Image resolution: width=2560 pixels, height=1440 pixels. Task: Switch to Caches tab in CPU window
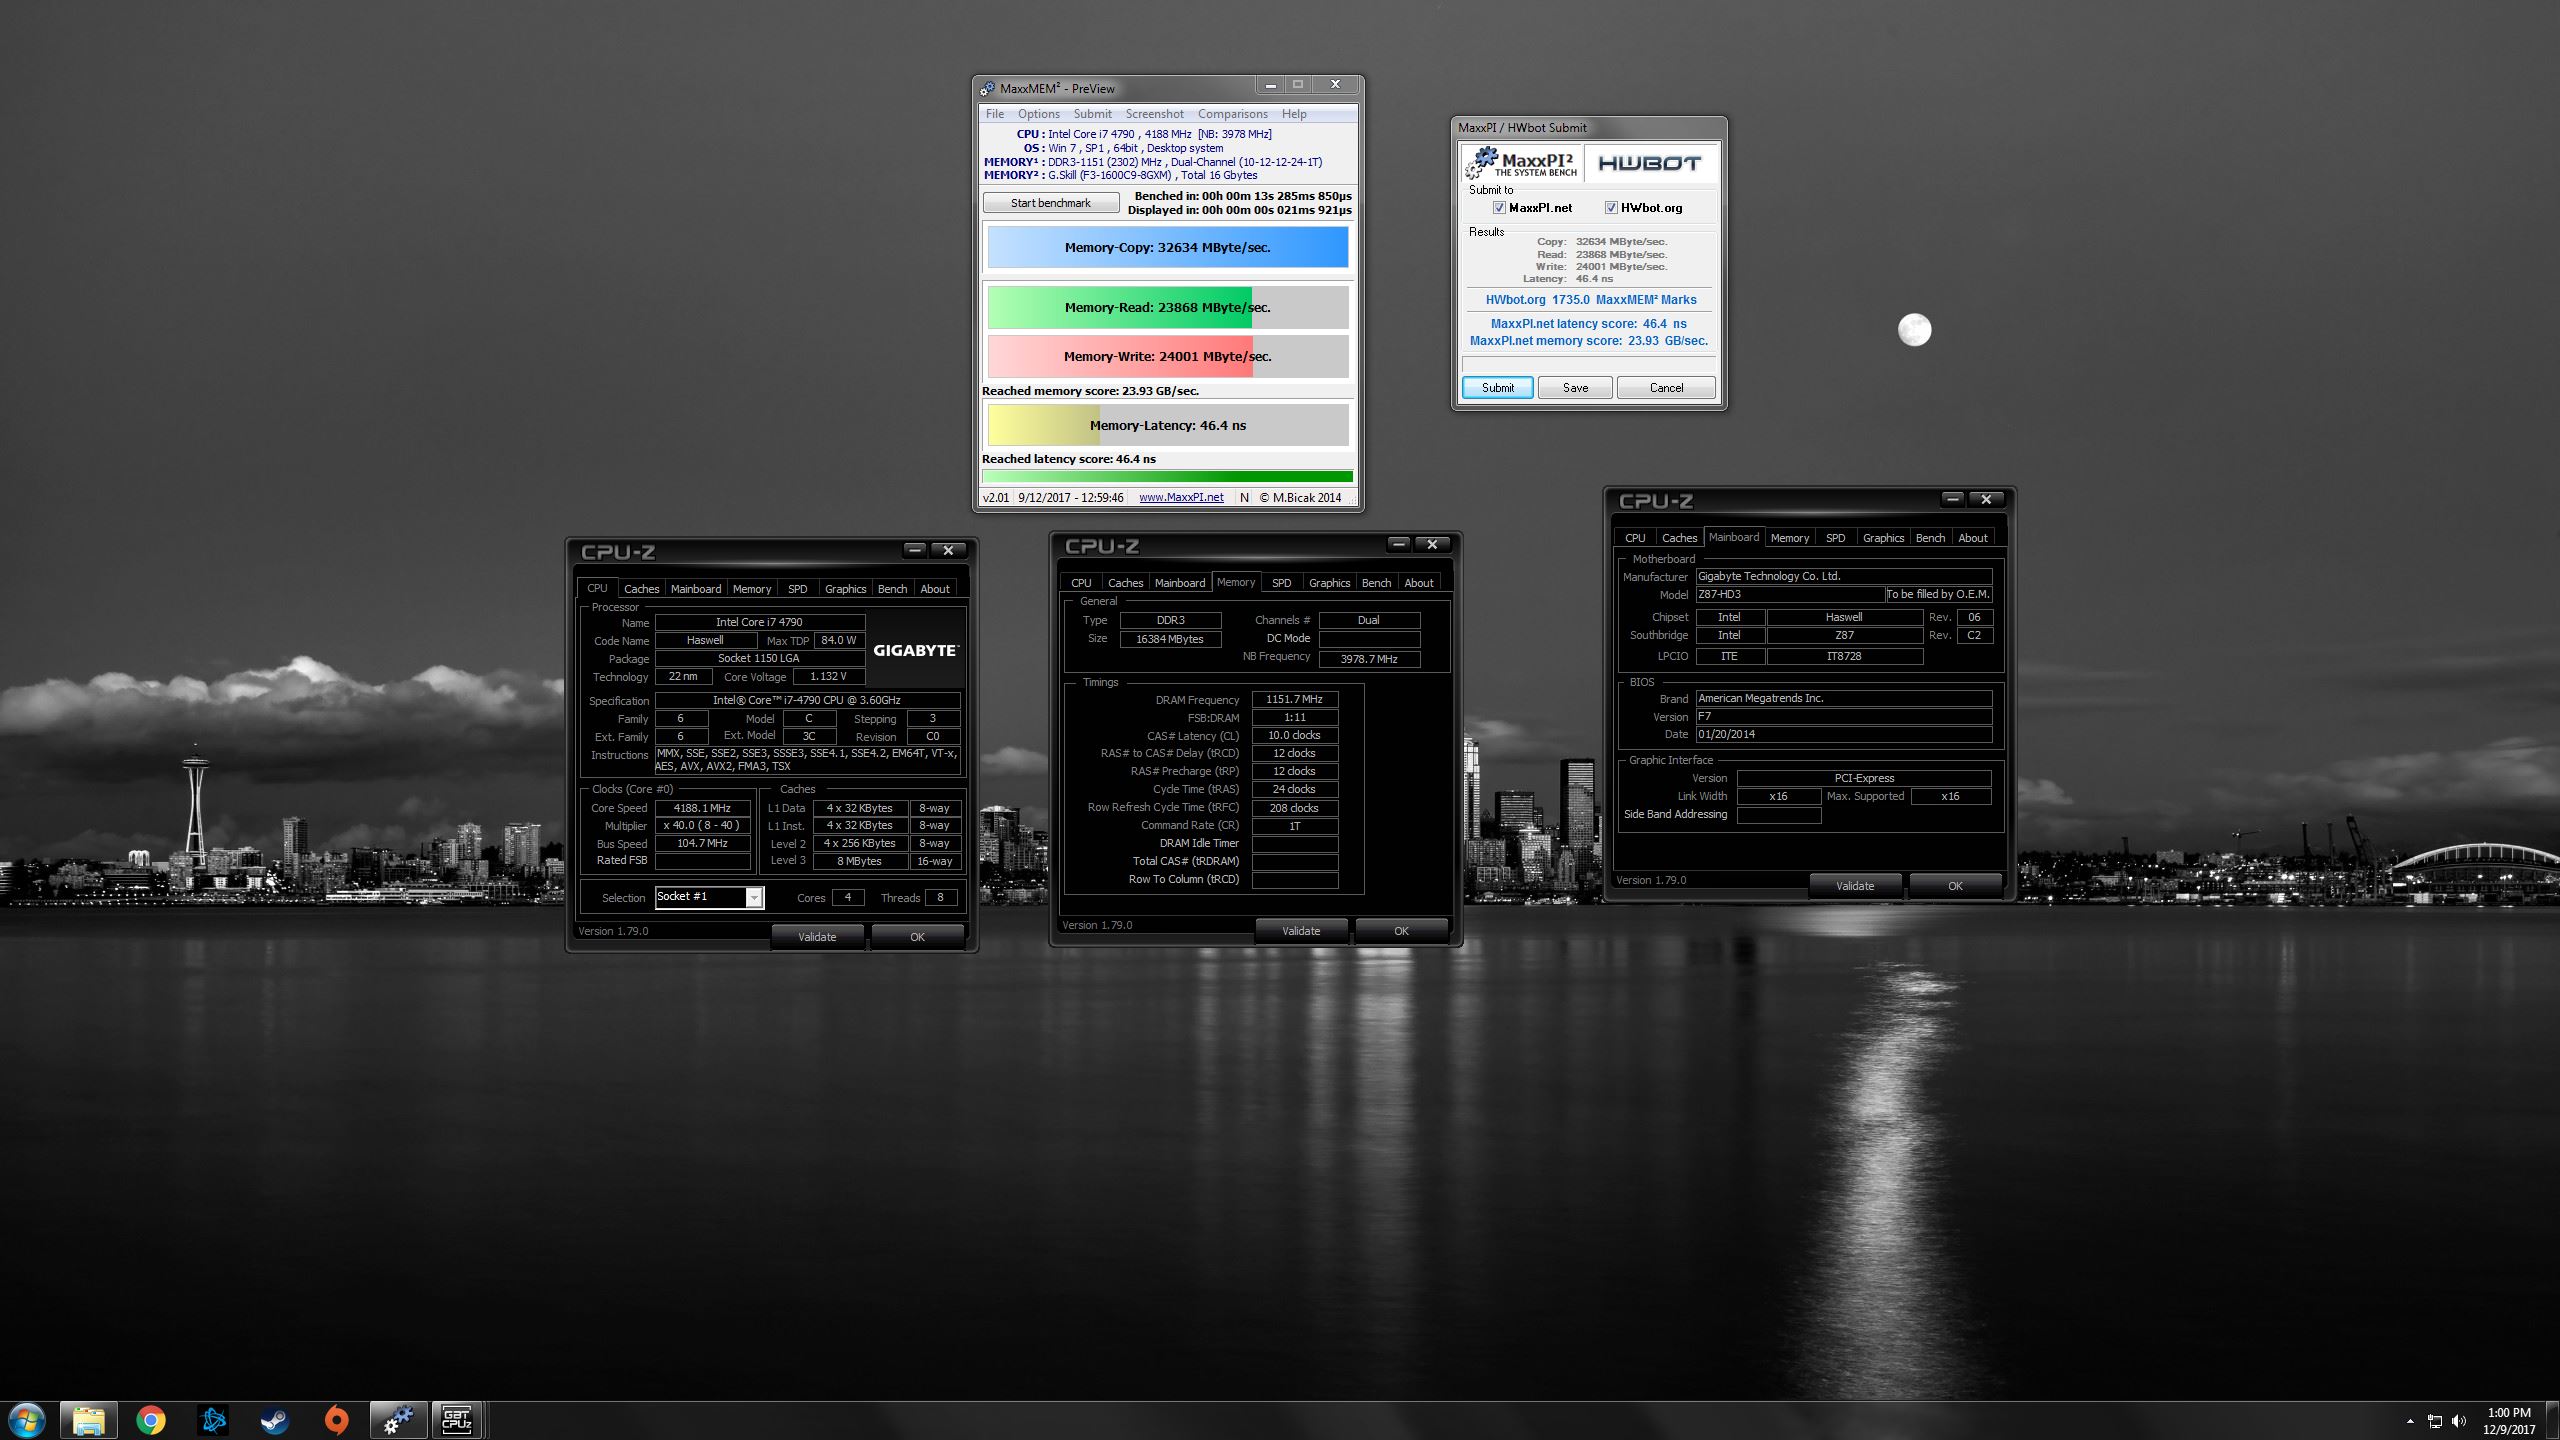(x=641, y=589)
